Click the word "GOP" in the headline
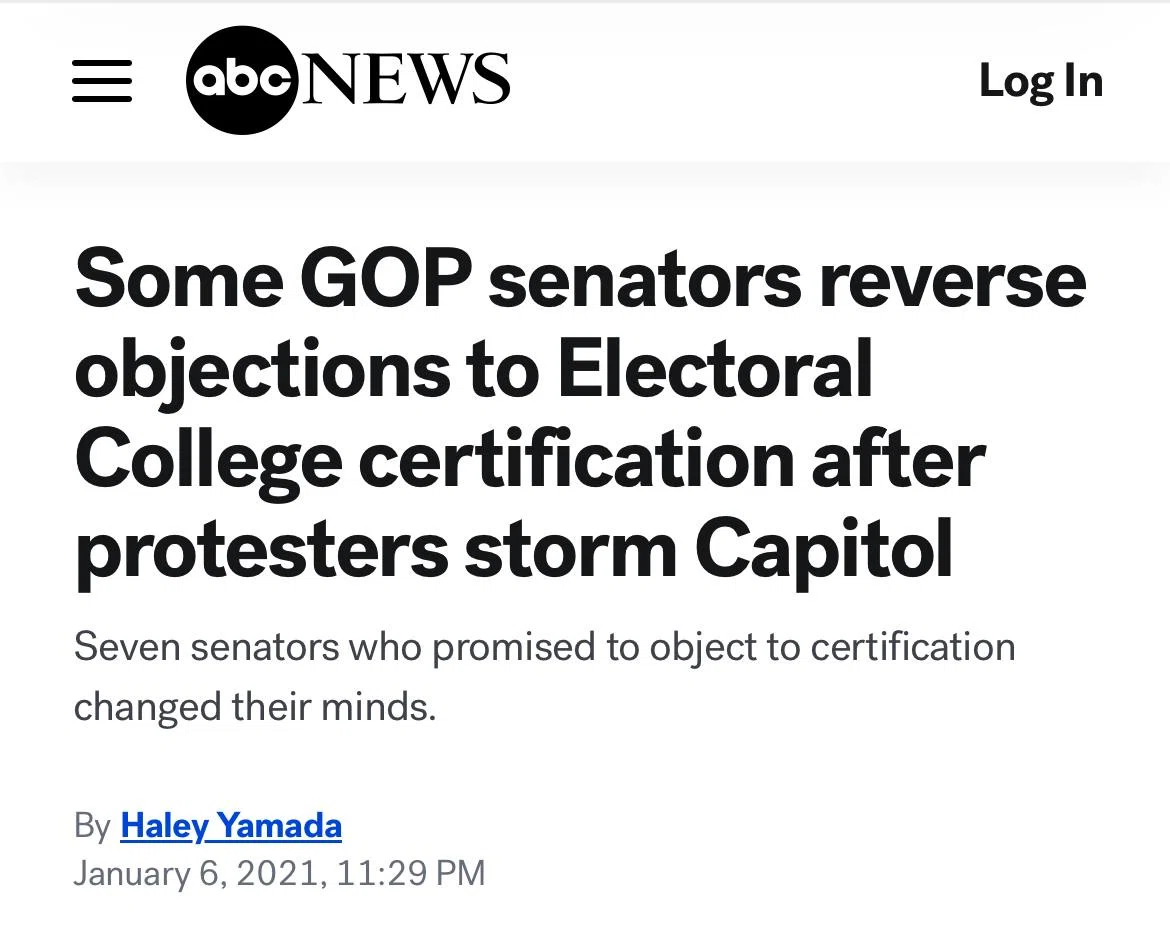The width and height of the screenshot is (1170, 937). click(x=387, y=278)
